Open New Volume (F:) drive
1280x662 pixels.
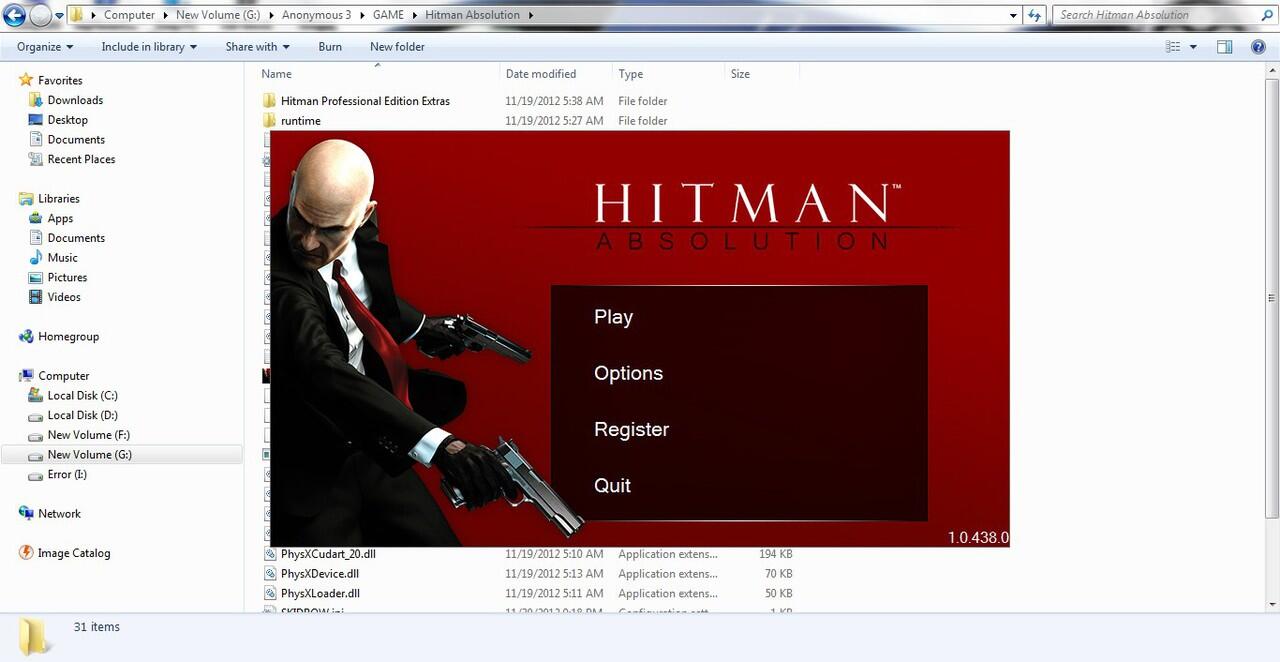click(88, 435)
